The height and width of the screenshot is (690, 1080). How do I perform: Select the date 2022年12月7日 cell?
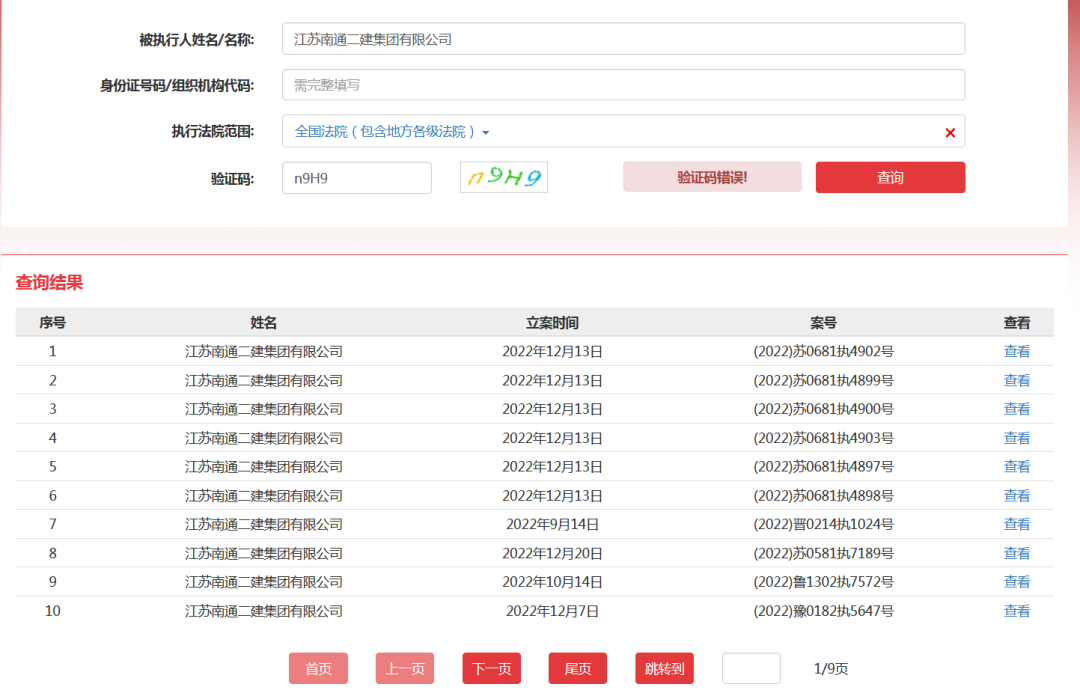coord(552,611)
